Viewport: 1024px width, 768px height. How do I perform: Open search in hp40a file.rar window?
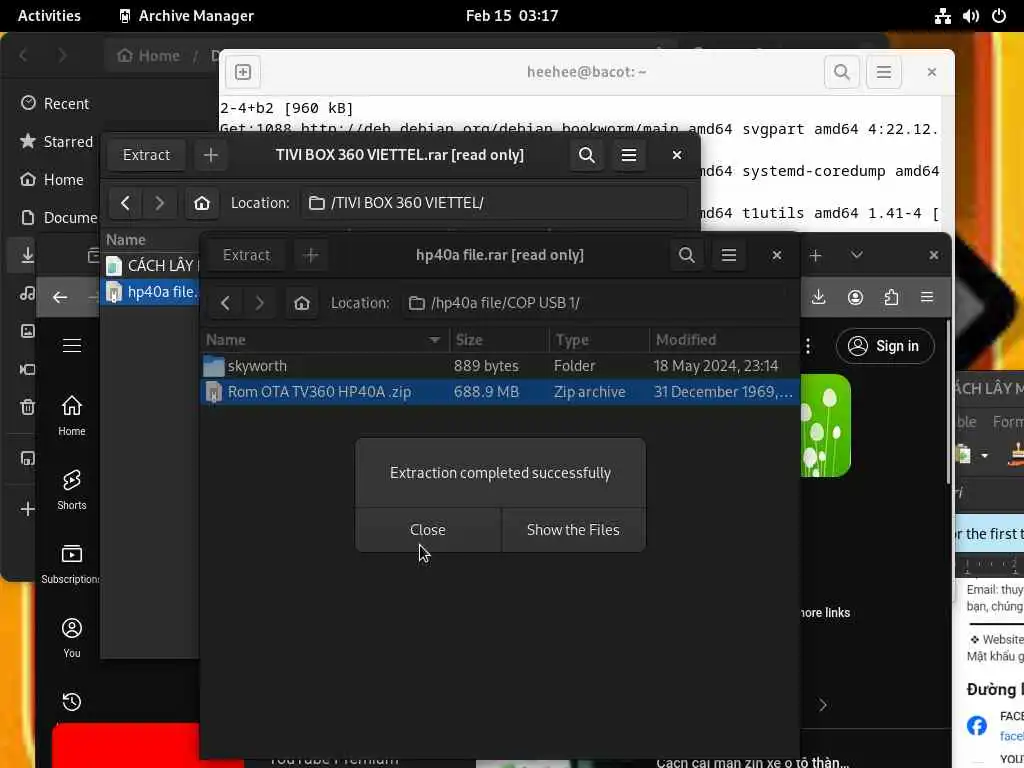[x=686, y=255]
